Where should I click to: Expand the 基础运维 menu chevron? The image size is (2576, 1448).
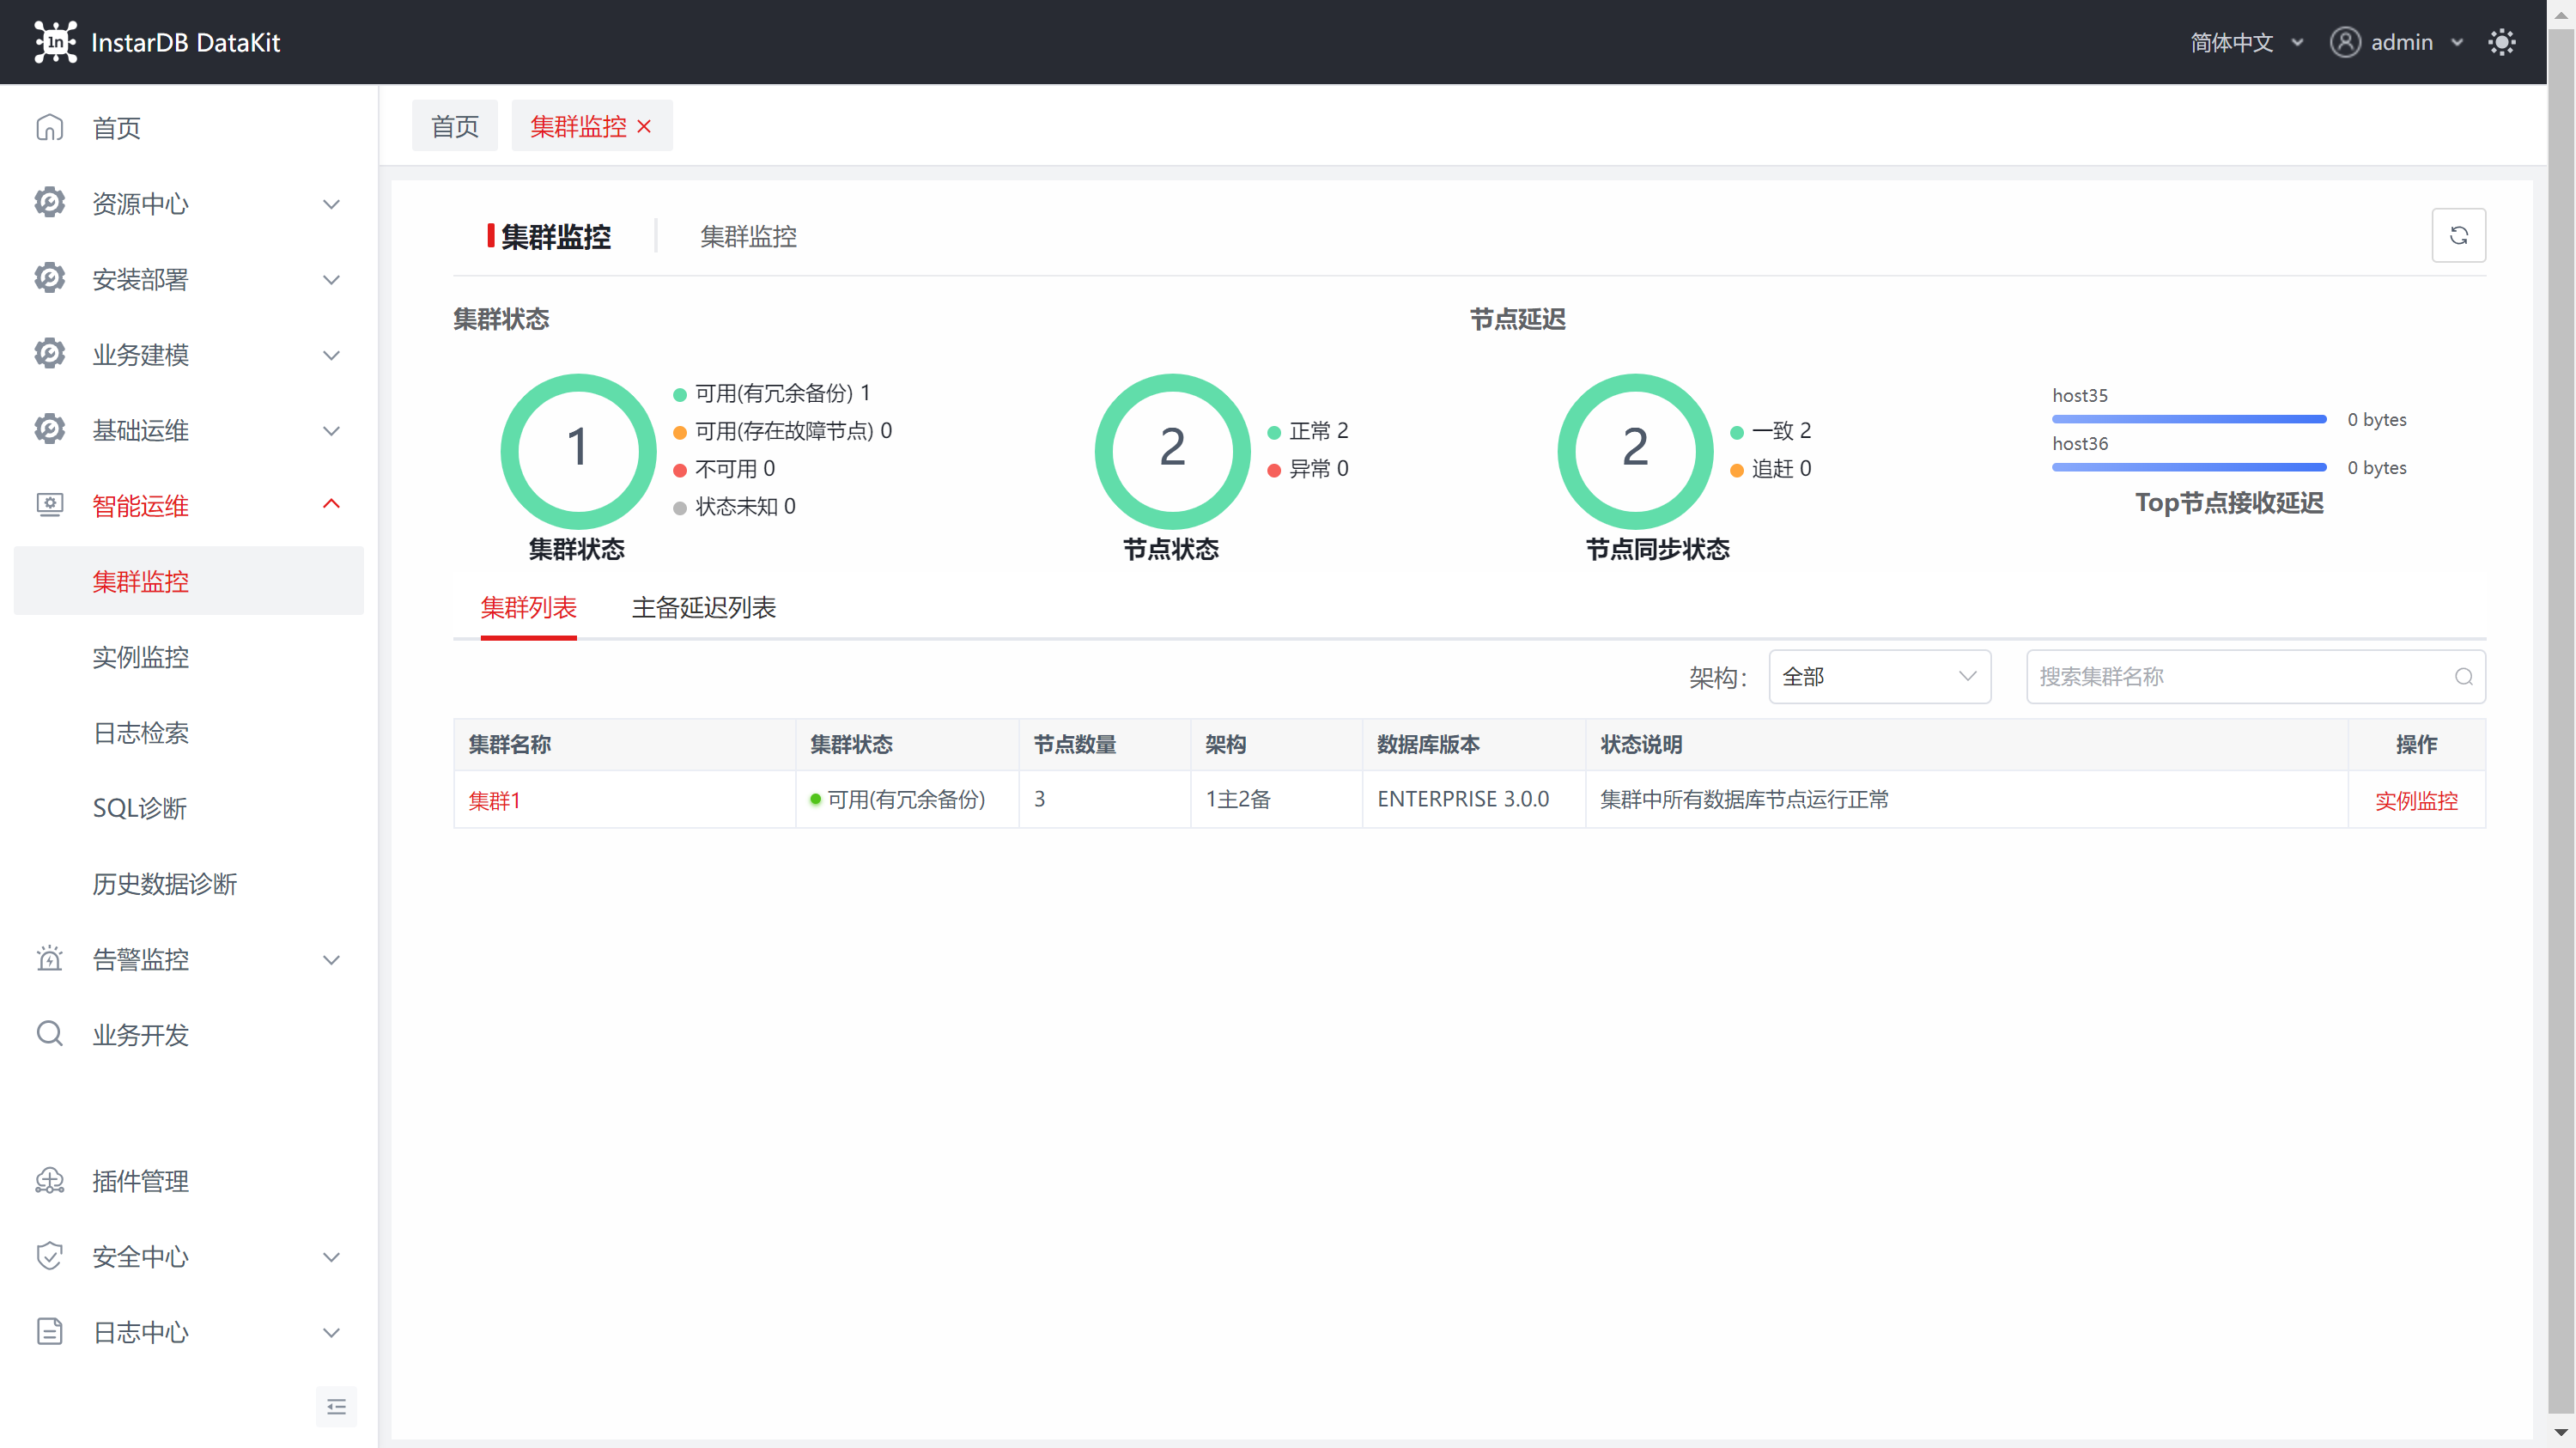331,431
